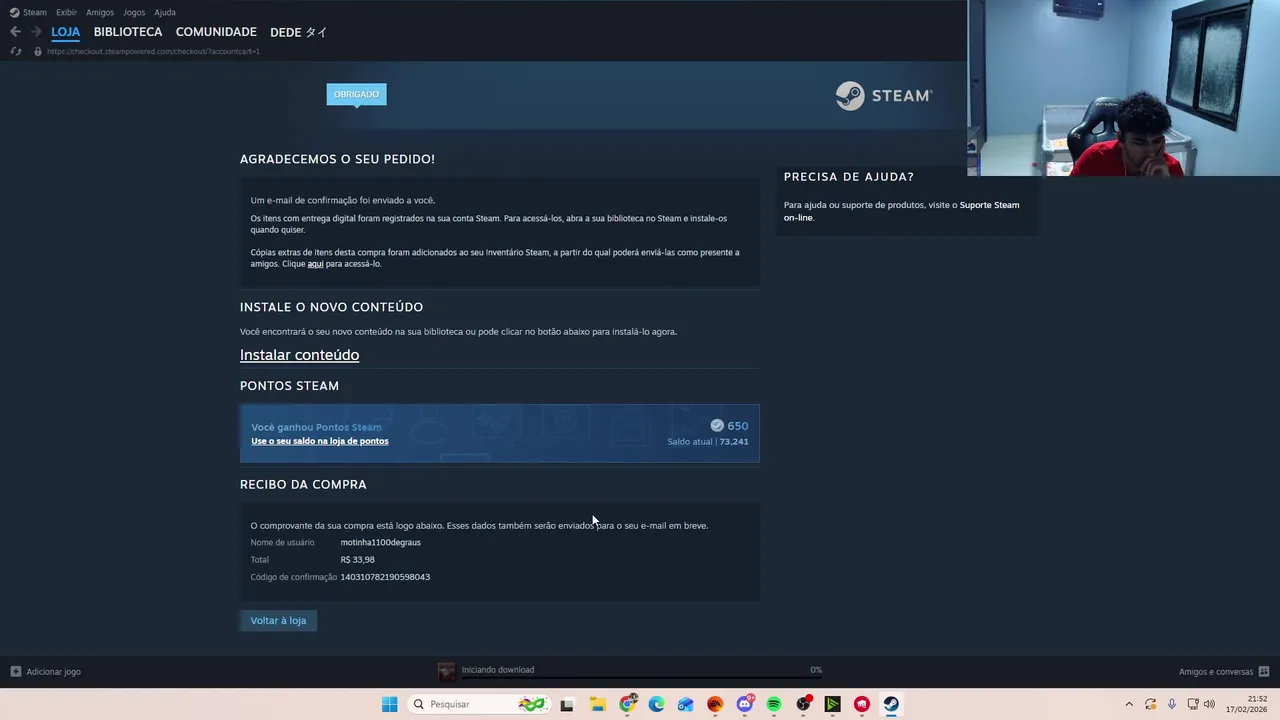Click the Voltar à loja button
The height and width of the screenshot is (720, 1280).
[x=278, y=621]
